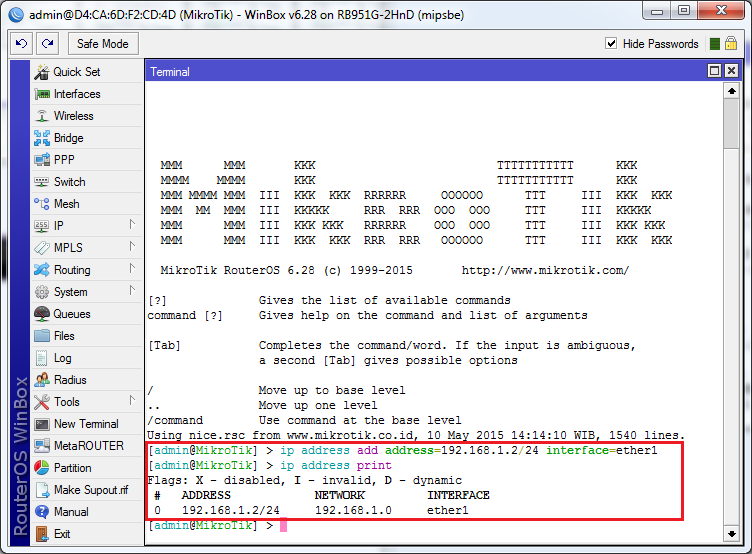Open the Wireless antenna icon
The image size is (752, 554).
42,116
